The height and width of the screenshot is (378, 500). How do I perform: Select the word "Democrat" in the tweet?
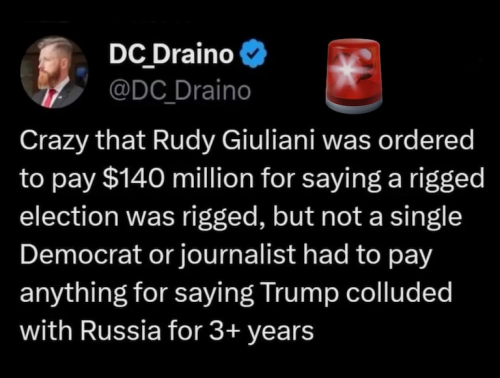point(81,255)
